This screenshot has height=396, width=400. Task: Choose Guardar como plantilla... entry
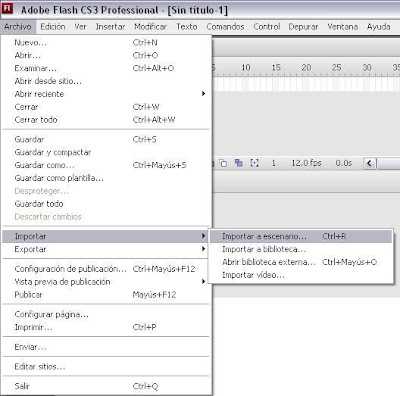coord(107,178)
